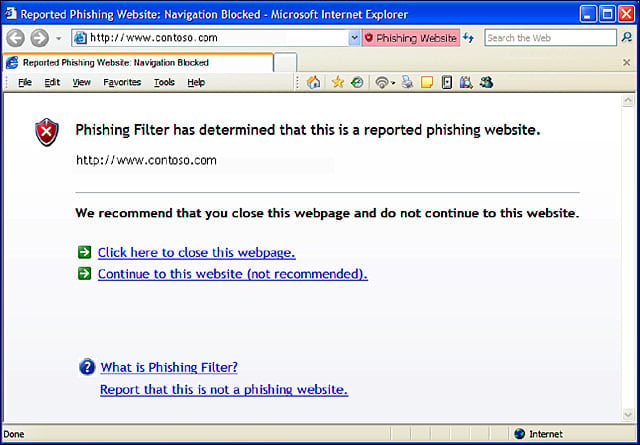Open the What is Phishing Filter? link
640x445 pixels.
169,367
